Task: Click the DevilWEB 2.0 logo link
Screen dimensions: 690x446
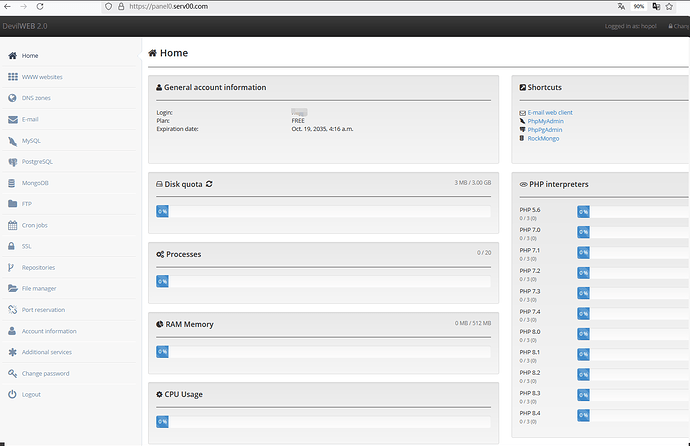Action: click(25, 26)
